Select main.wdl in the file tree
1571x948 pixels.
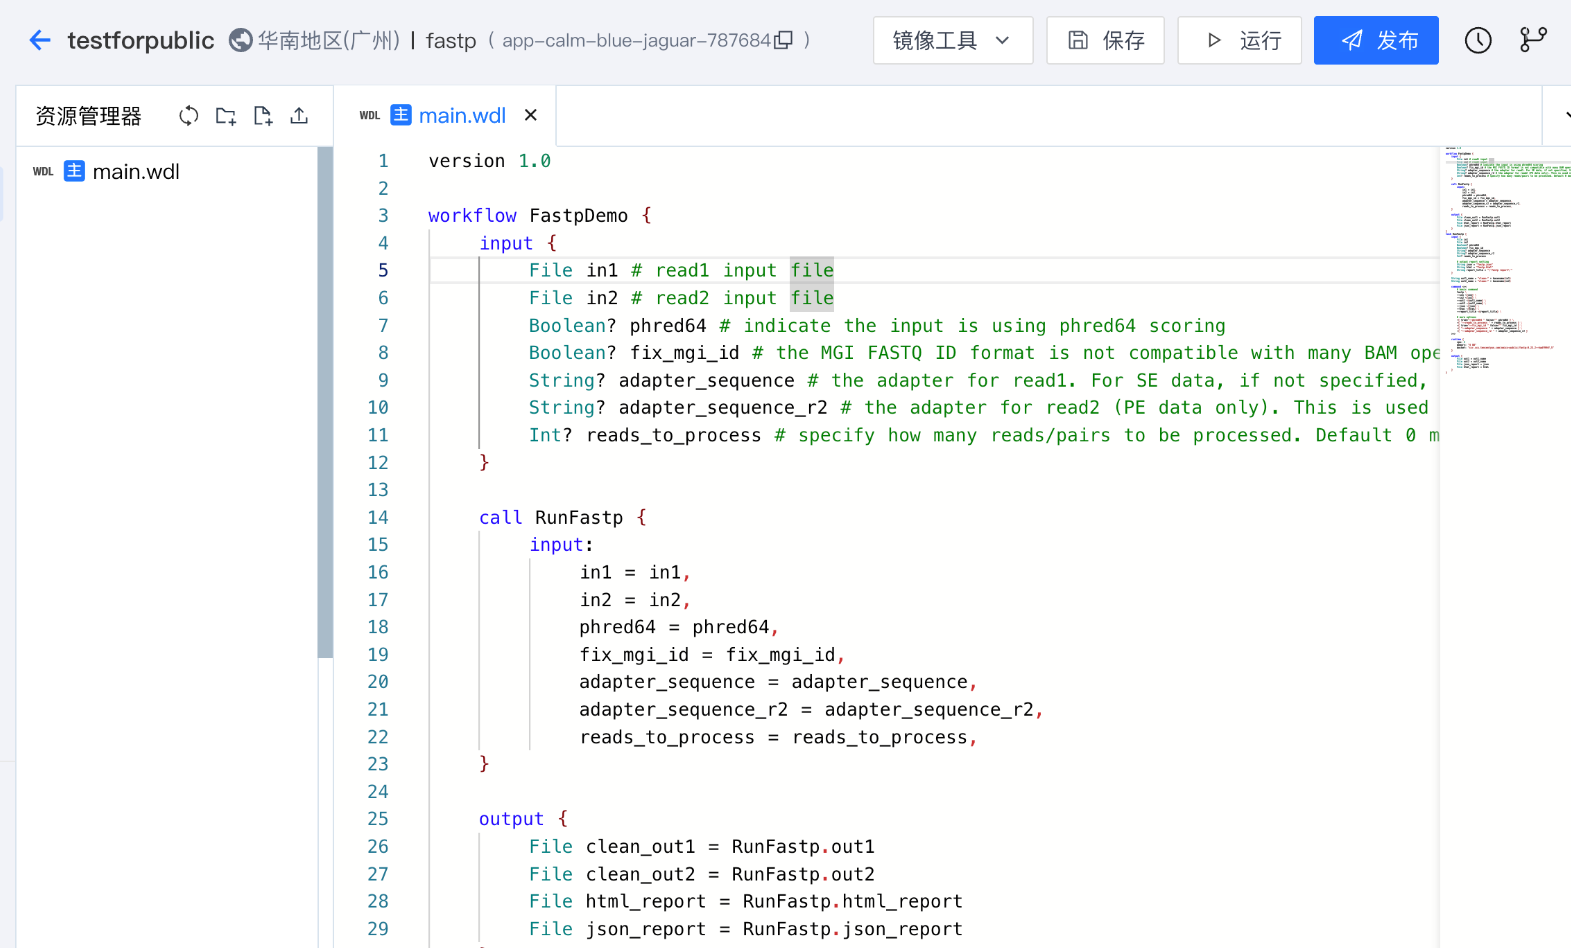click(x=136, y=172)
